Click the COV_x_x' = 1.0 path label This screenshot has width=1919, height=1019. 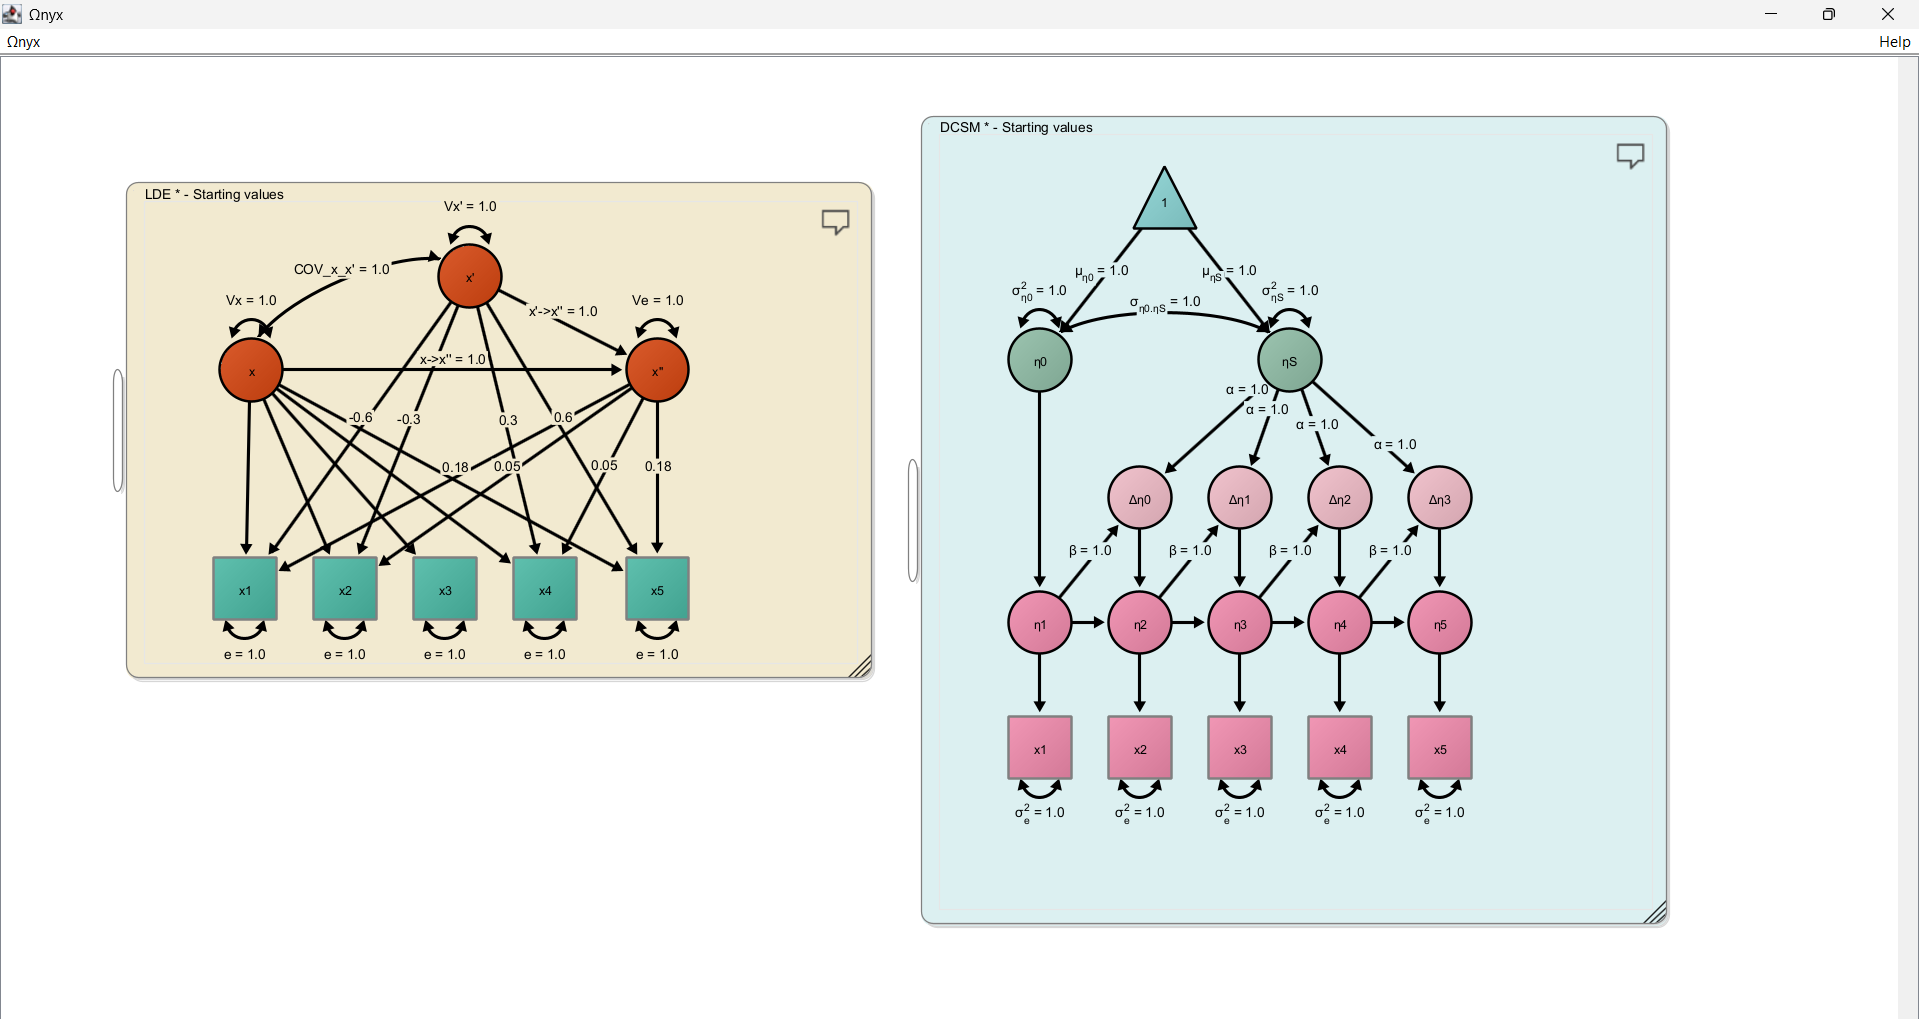pyautogui.click(x=341, y=269)
